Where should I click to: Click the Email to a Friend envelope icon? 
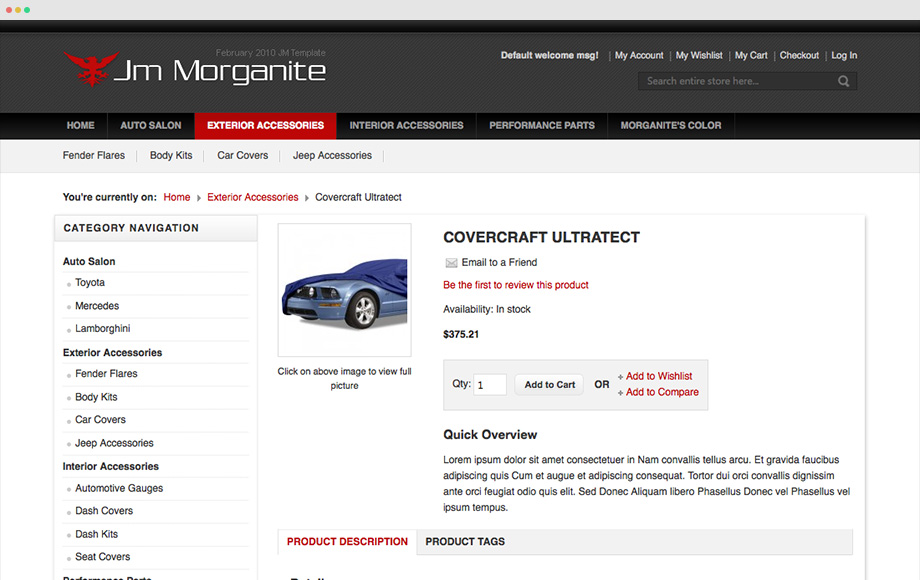451,263
